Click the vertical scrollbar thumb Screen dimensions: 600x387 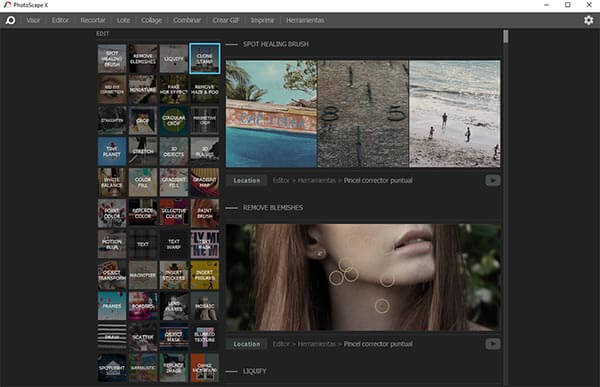pos(506,37)
